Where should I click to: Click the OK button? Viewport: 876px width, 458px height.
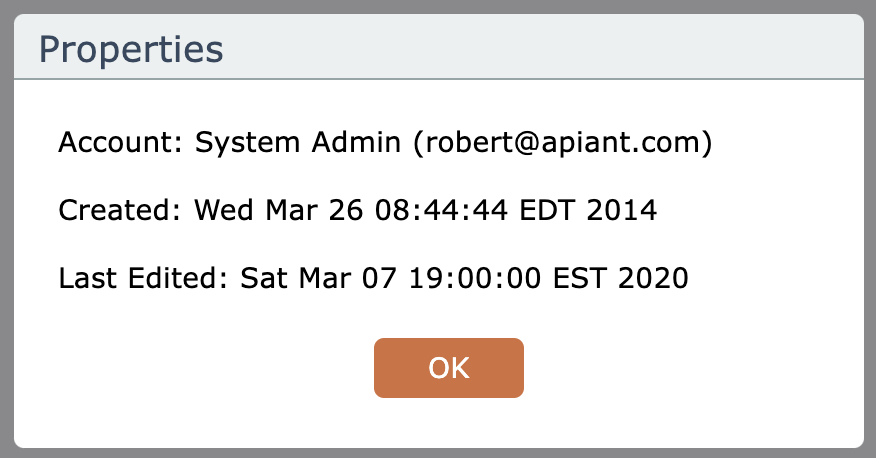[448, 367]
